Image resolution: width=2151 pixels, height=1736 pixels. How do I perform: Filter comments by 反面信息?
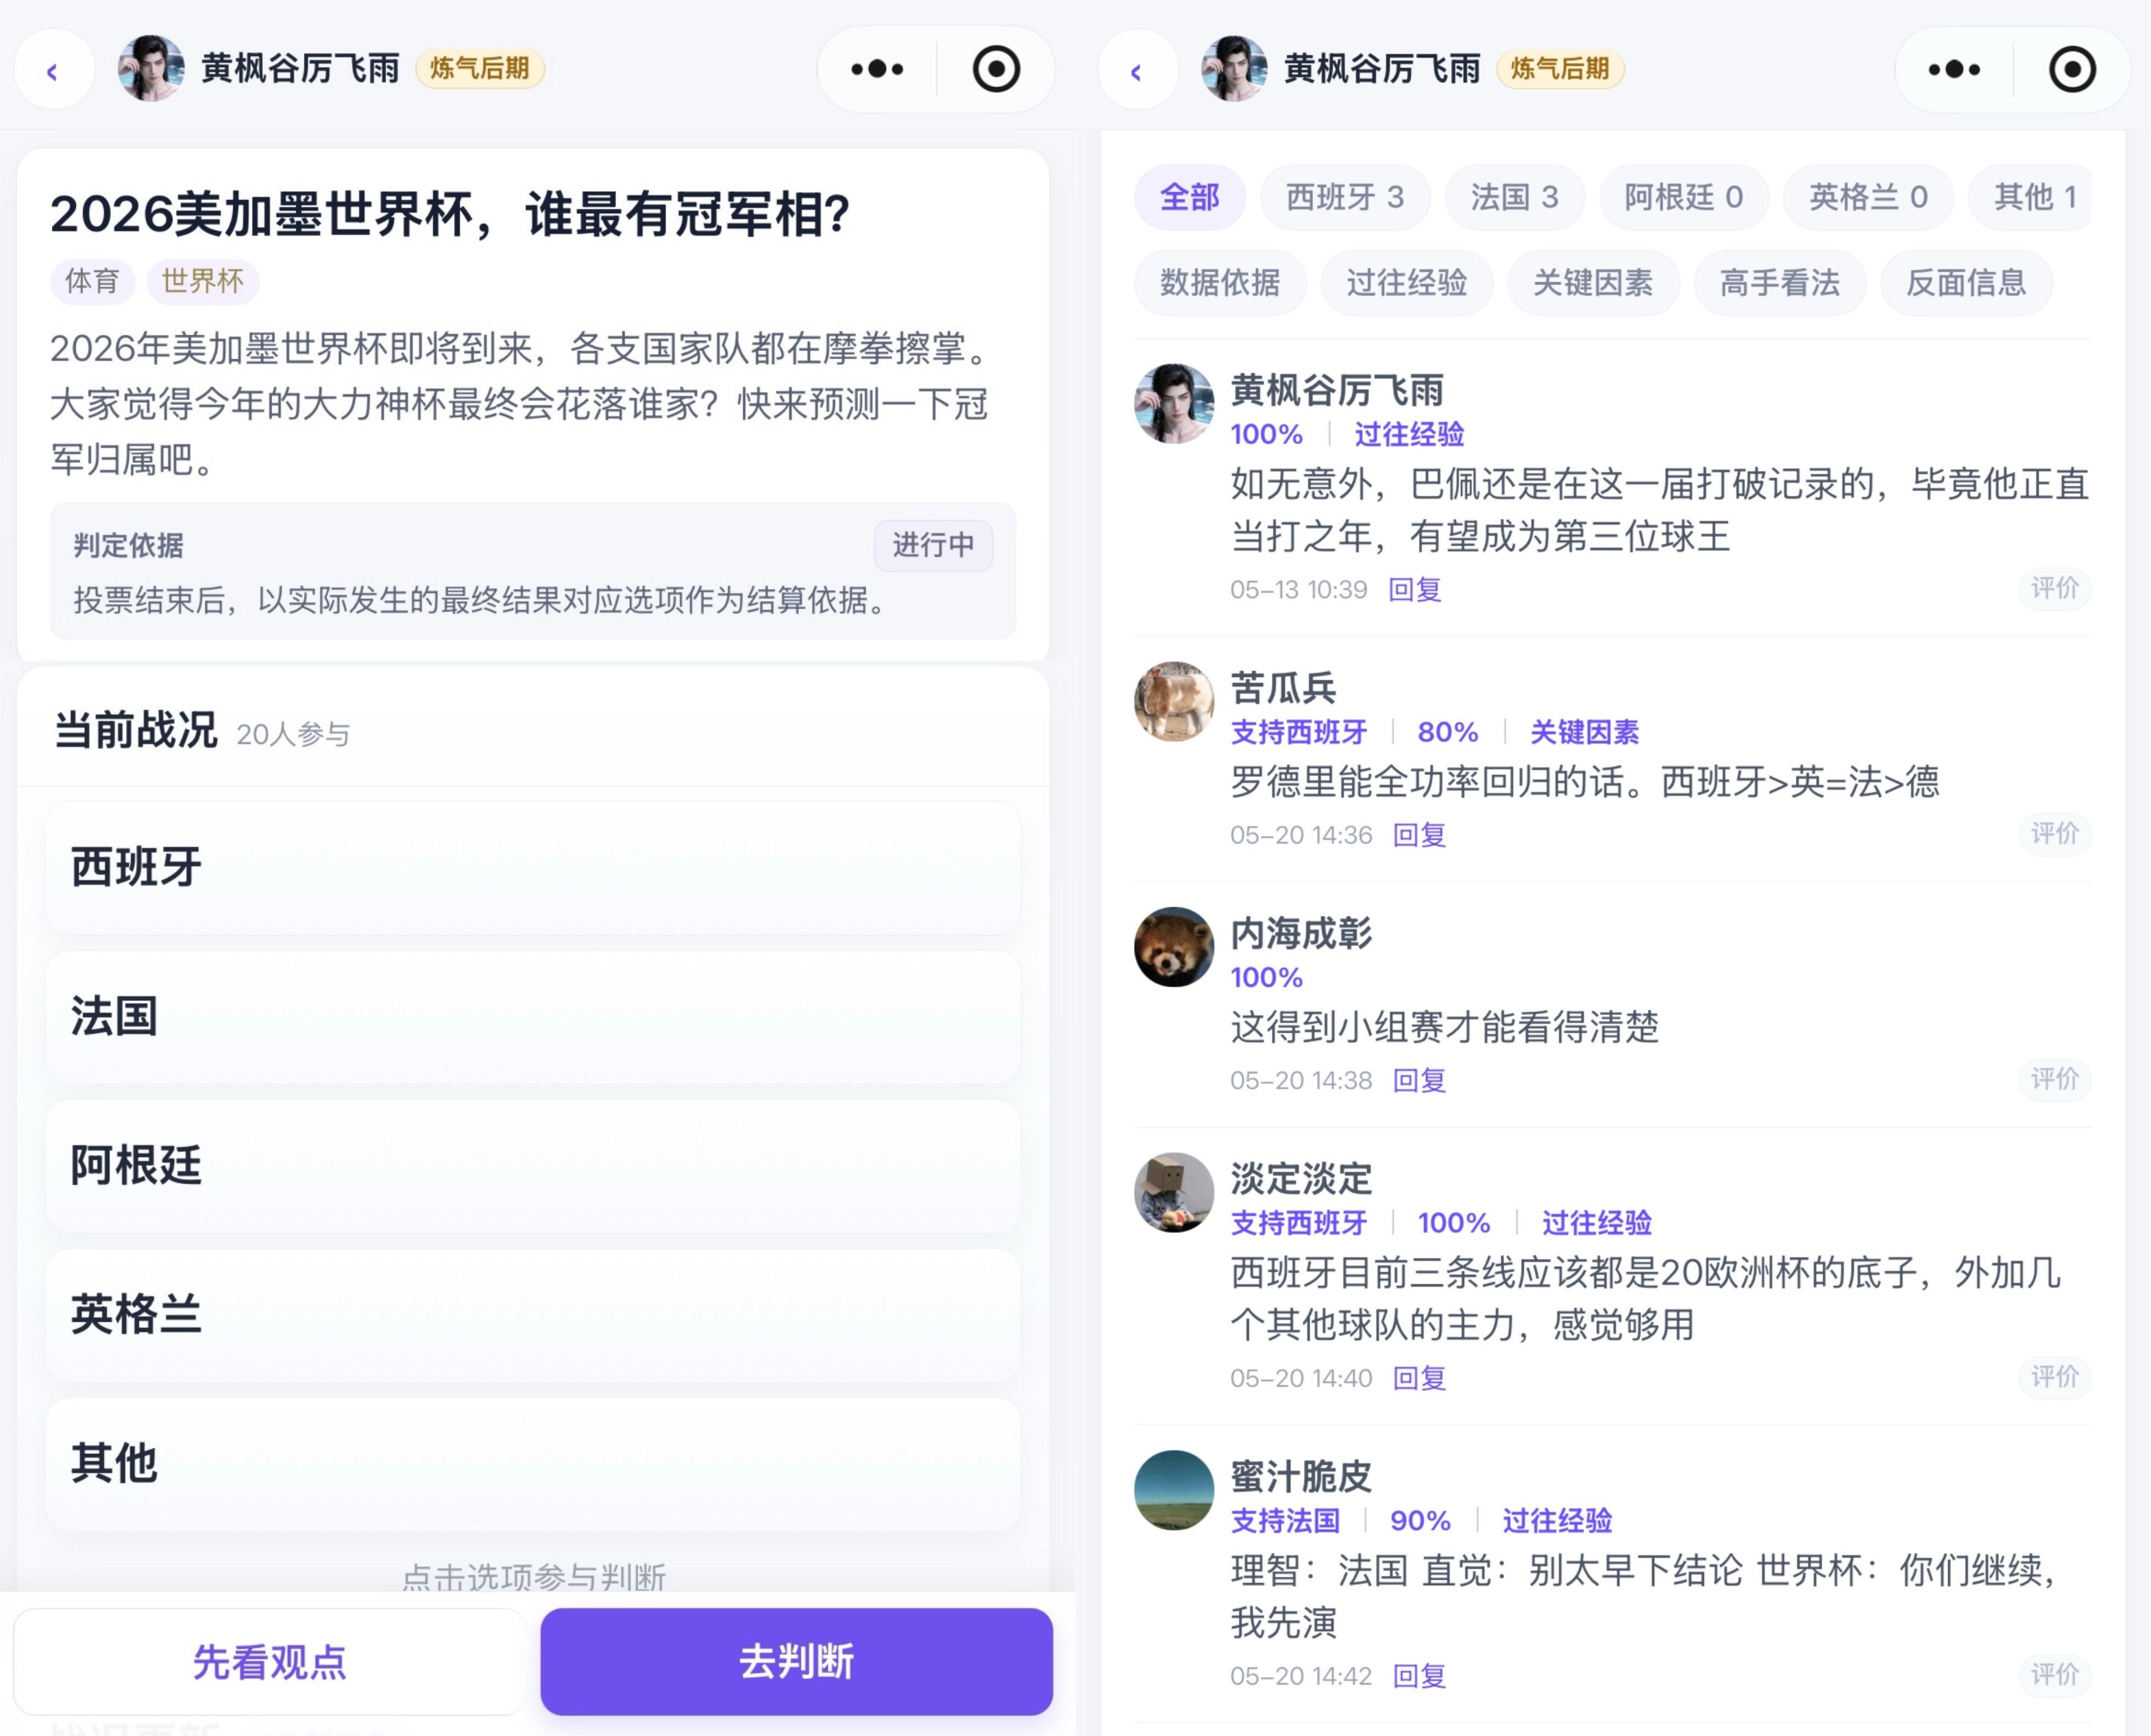(x=1967, y=283)
